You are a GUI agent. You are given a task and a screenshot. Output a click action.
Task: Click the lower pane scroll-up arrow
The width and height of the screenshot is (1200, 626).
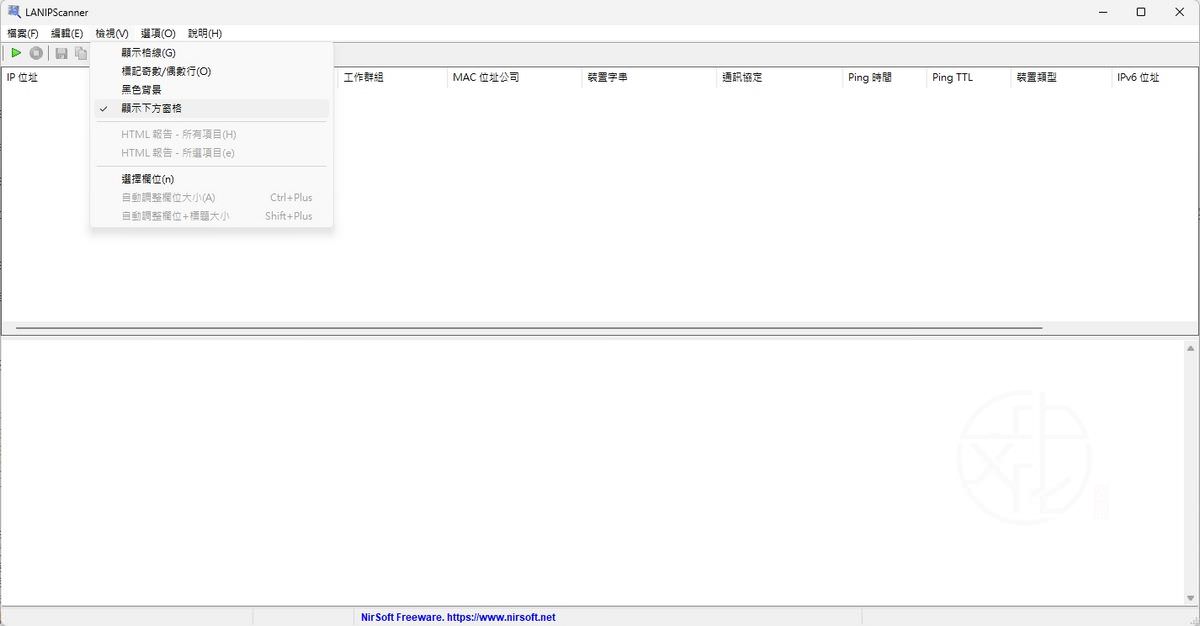point(1190,349)
